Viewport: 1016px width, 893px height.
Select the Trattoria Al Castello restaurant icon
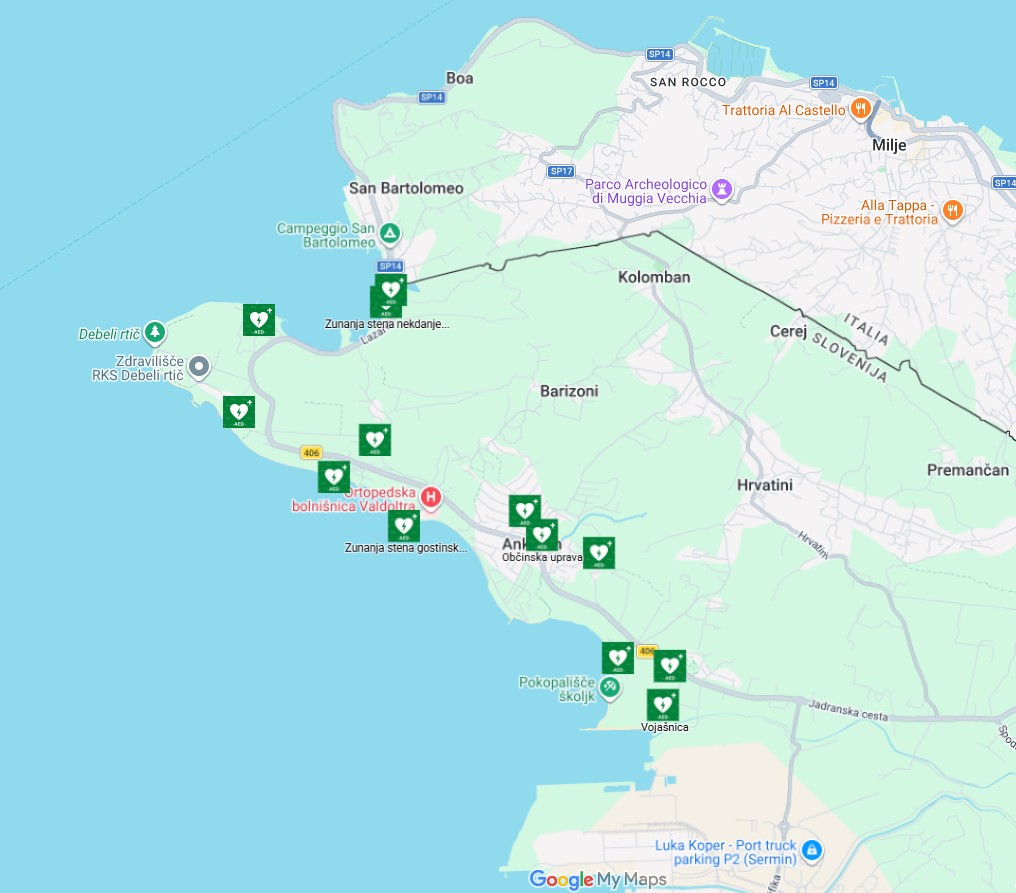coord(860,109)
